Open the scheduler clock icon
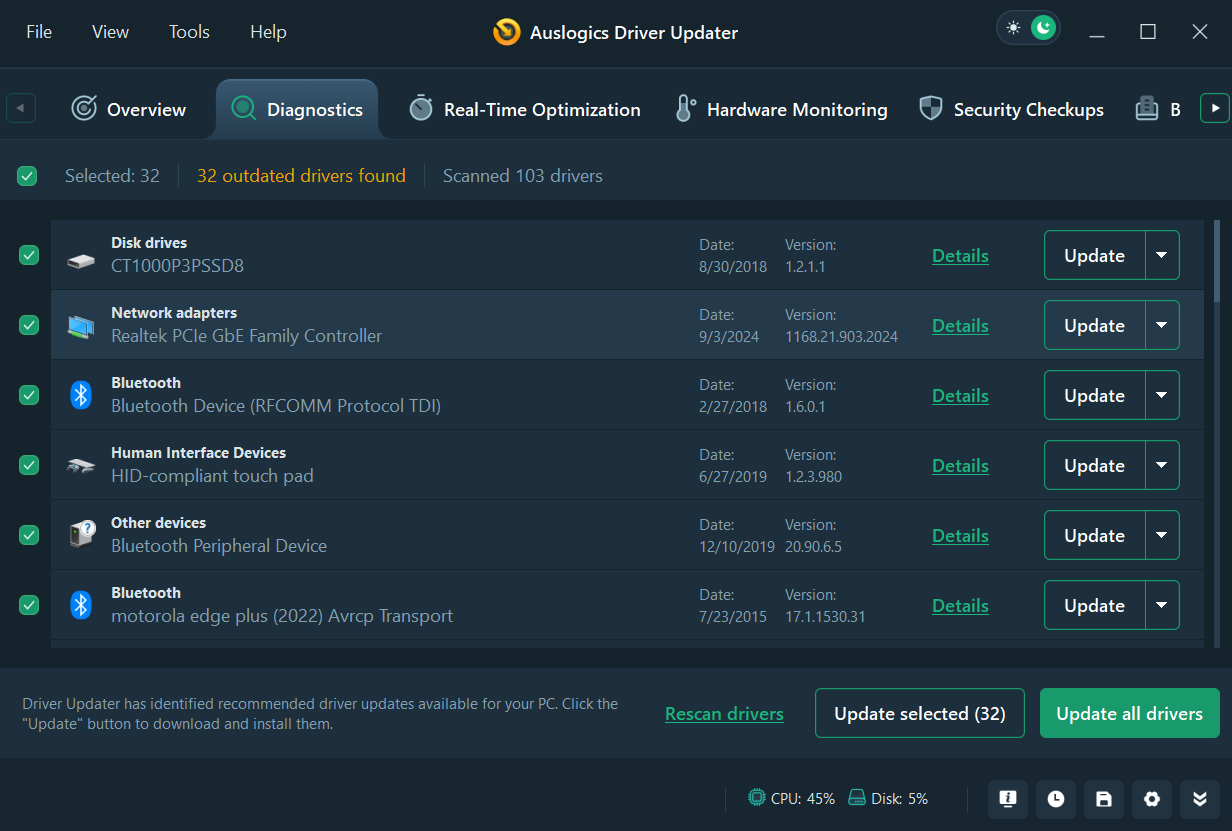The height and width of the screenshot is (831, 1232). [x=1056, y=798]
